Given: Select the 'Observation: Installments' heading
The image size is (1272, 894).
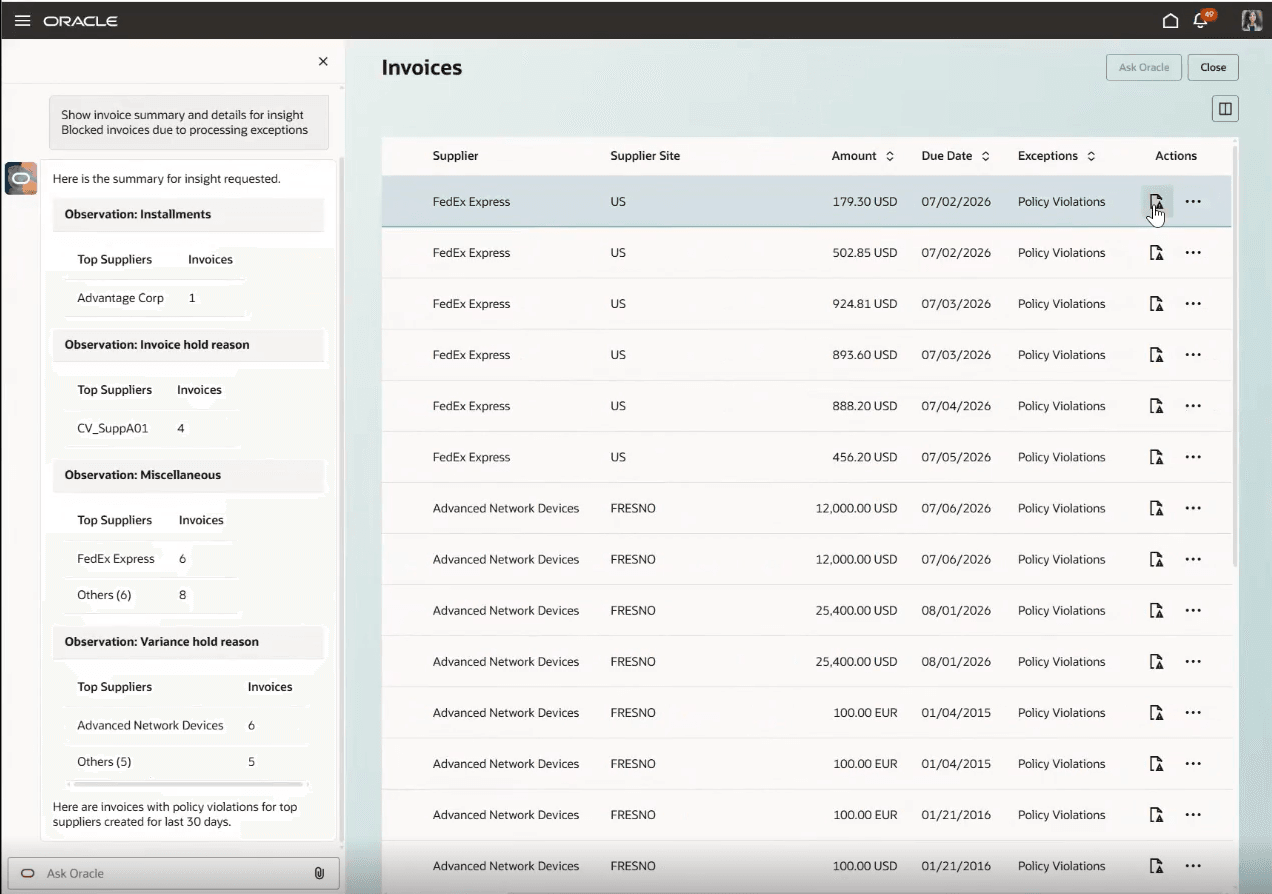Looking at the screenshot, I should (138, 214).
